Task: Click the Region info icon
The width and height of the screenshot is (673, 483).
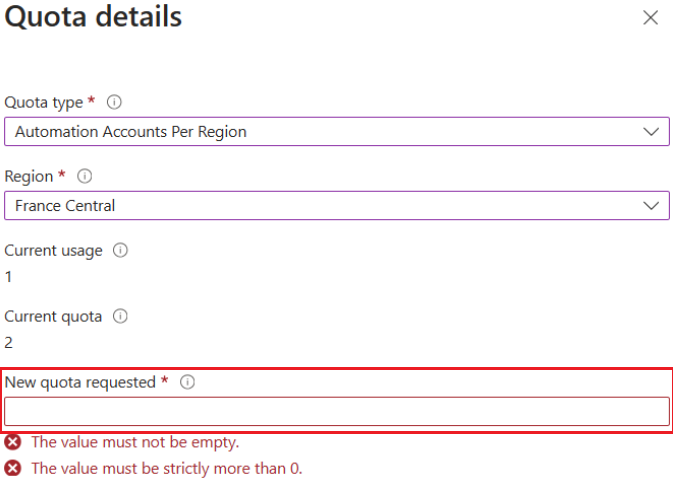Action: click(x=85, y=176)
